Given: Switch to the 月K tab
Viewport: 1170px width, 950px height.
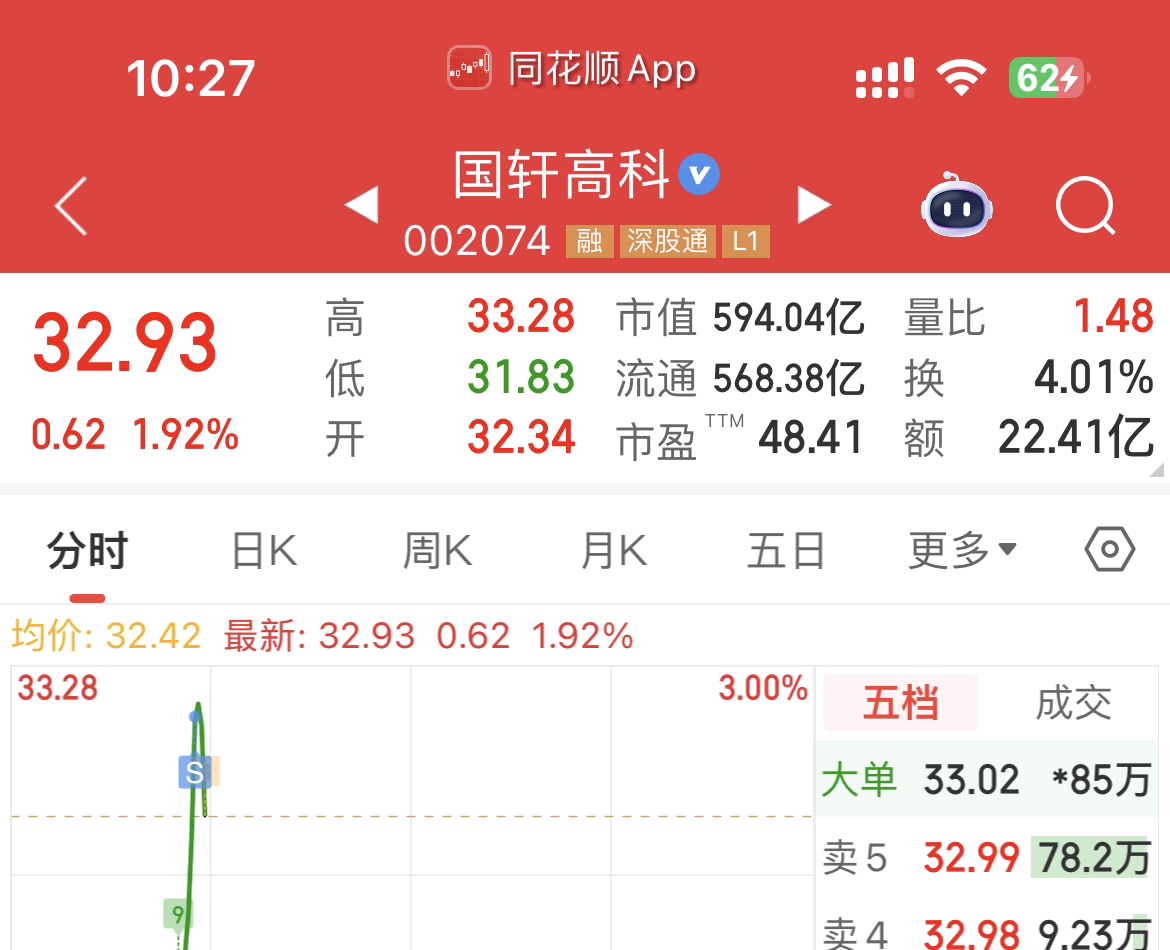Looking at the screenshot, I should [613, 550].
